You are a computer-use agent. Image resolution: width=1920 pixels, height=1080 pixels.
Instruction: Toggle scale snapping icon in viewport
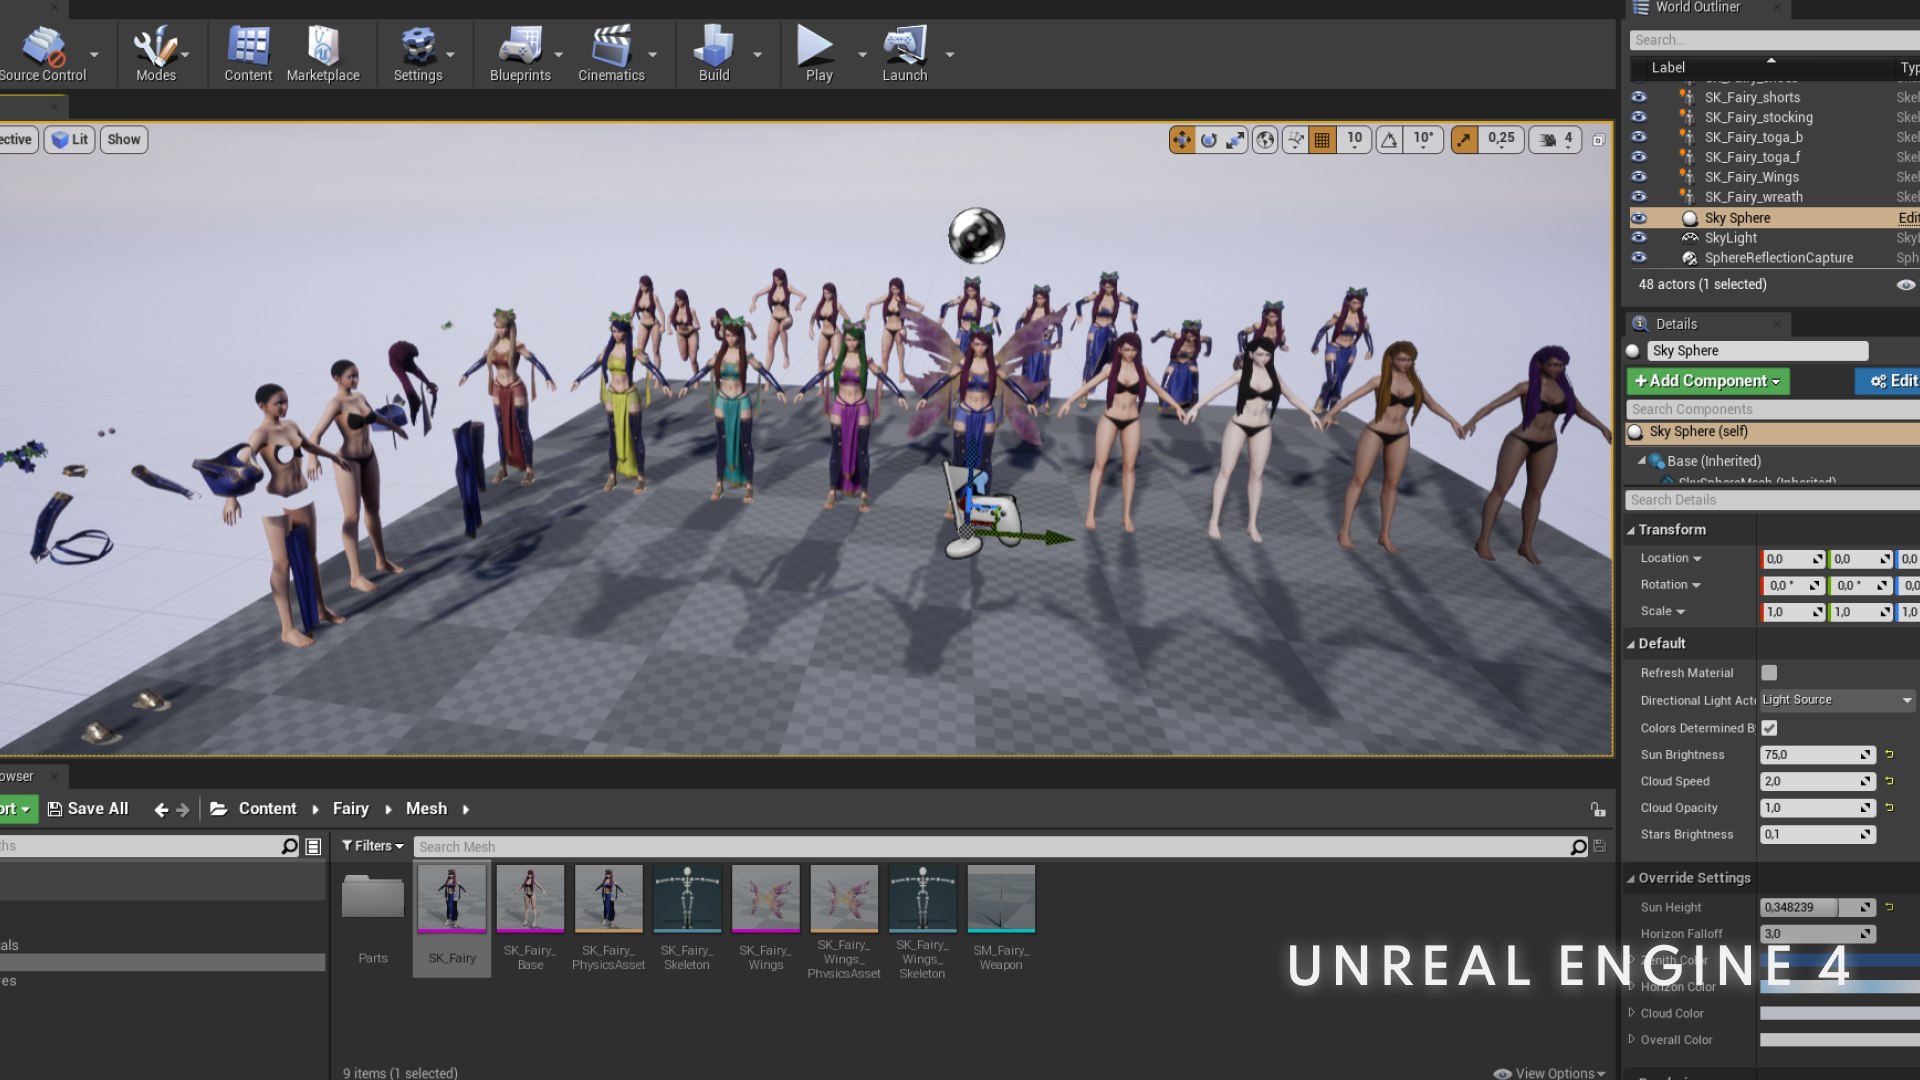[1464, 140]
